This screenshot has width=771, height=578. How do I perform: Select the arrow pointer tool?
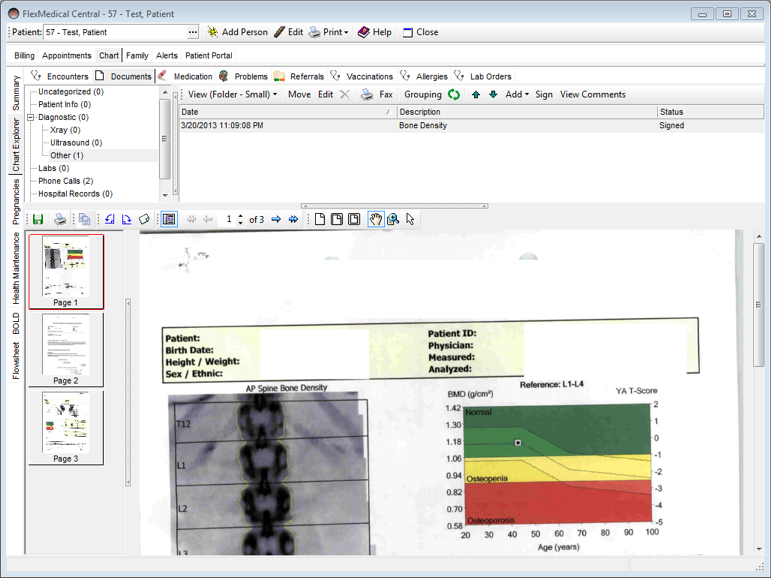point(410,219)
